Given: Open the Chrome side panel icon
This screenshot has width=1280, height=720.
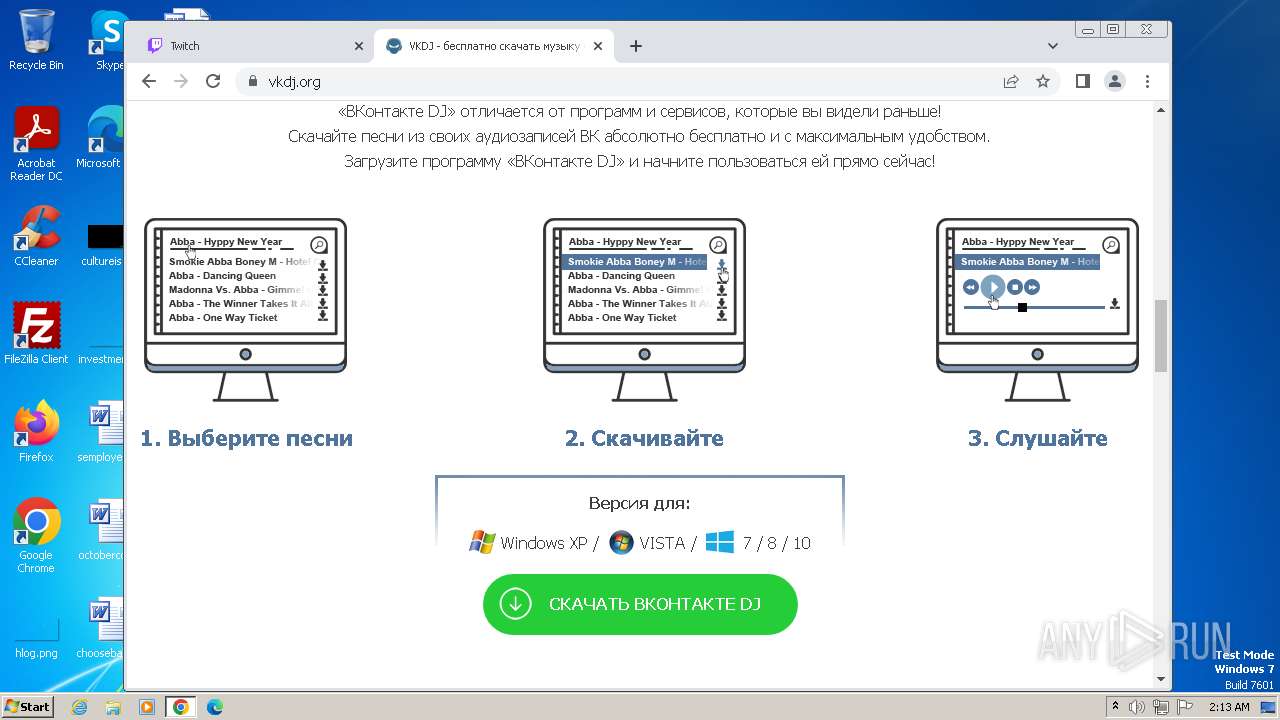Looking at the screenshot, I should [1083, 81].
